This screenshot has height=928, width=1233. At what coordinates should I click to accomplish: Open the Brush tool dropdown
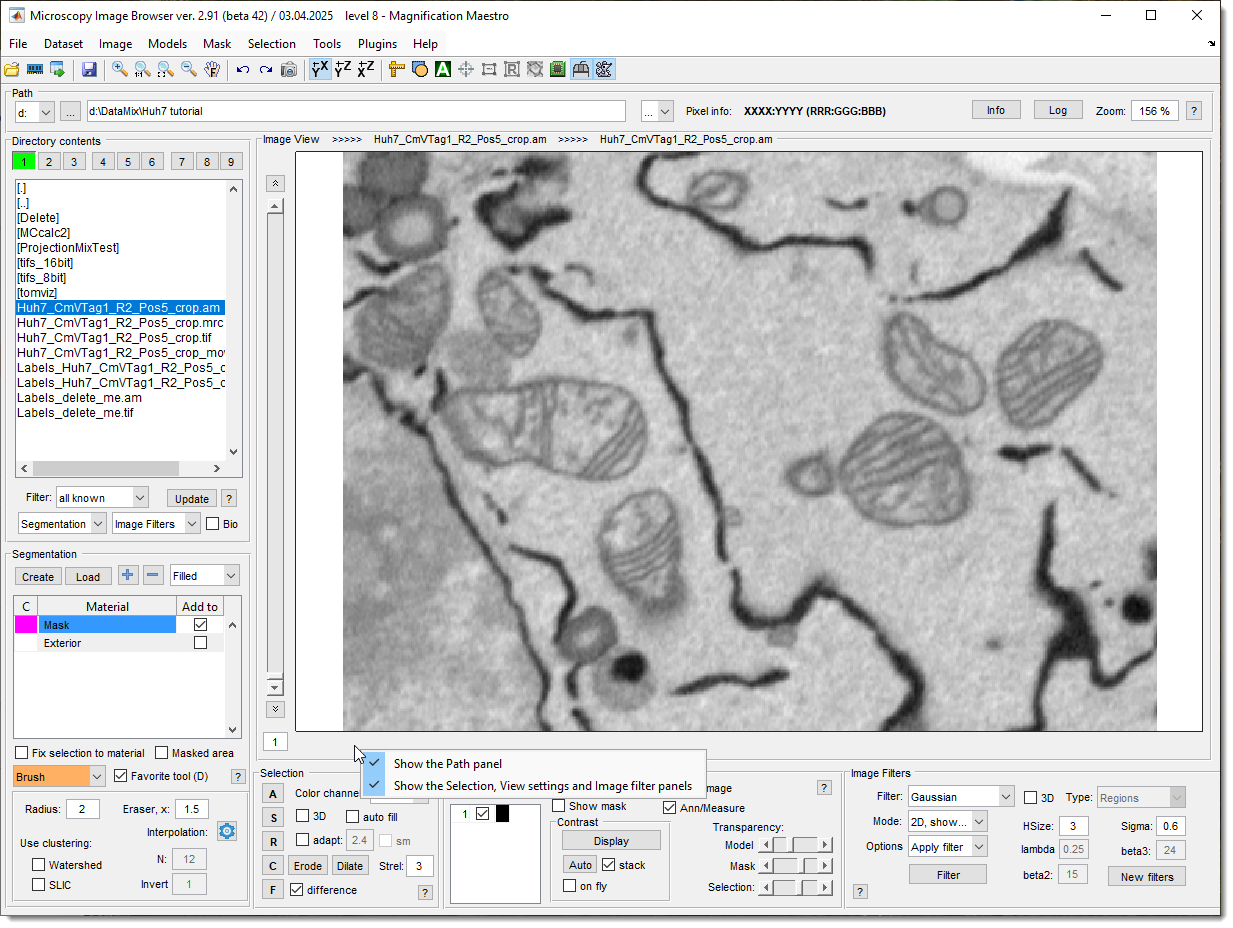pyautogui.click(x=97, y=776)
